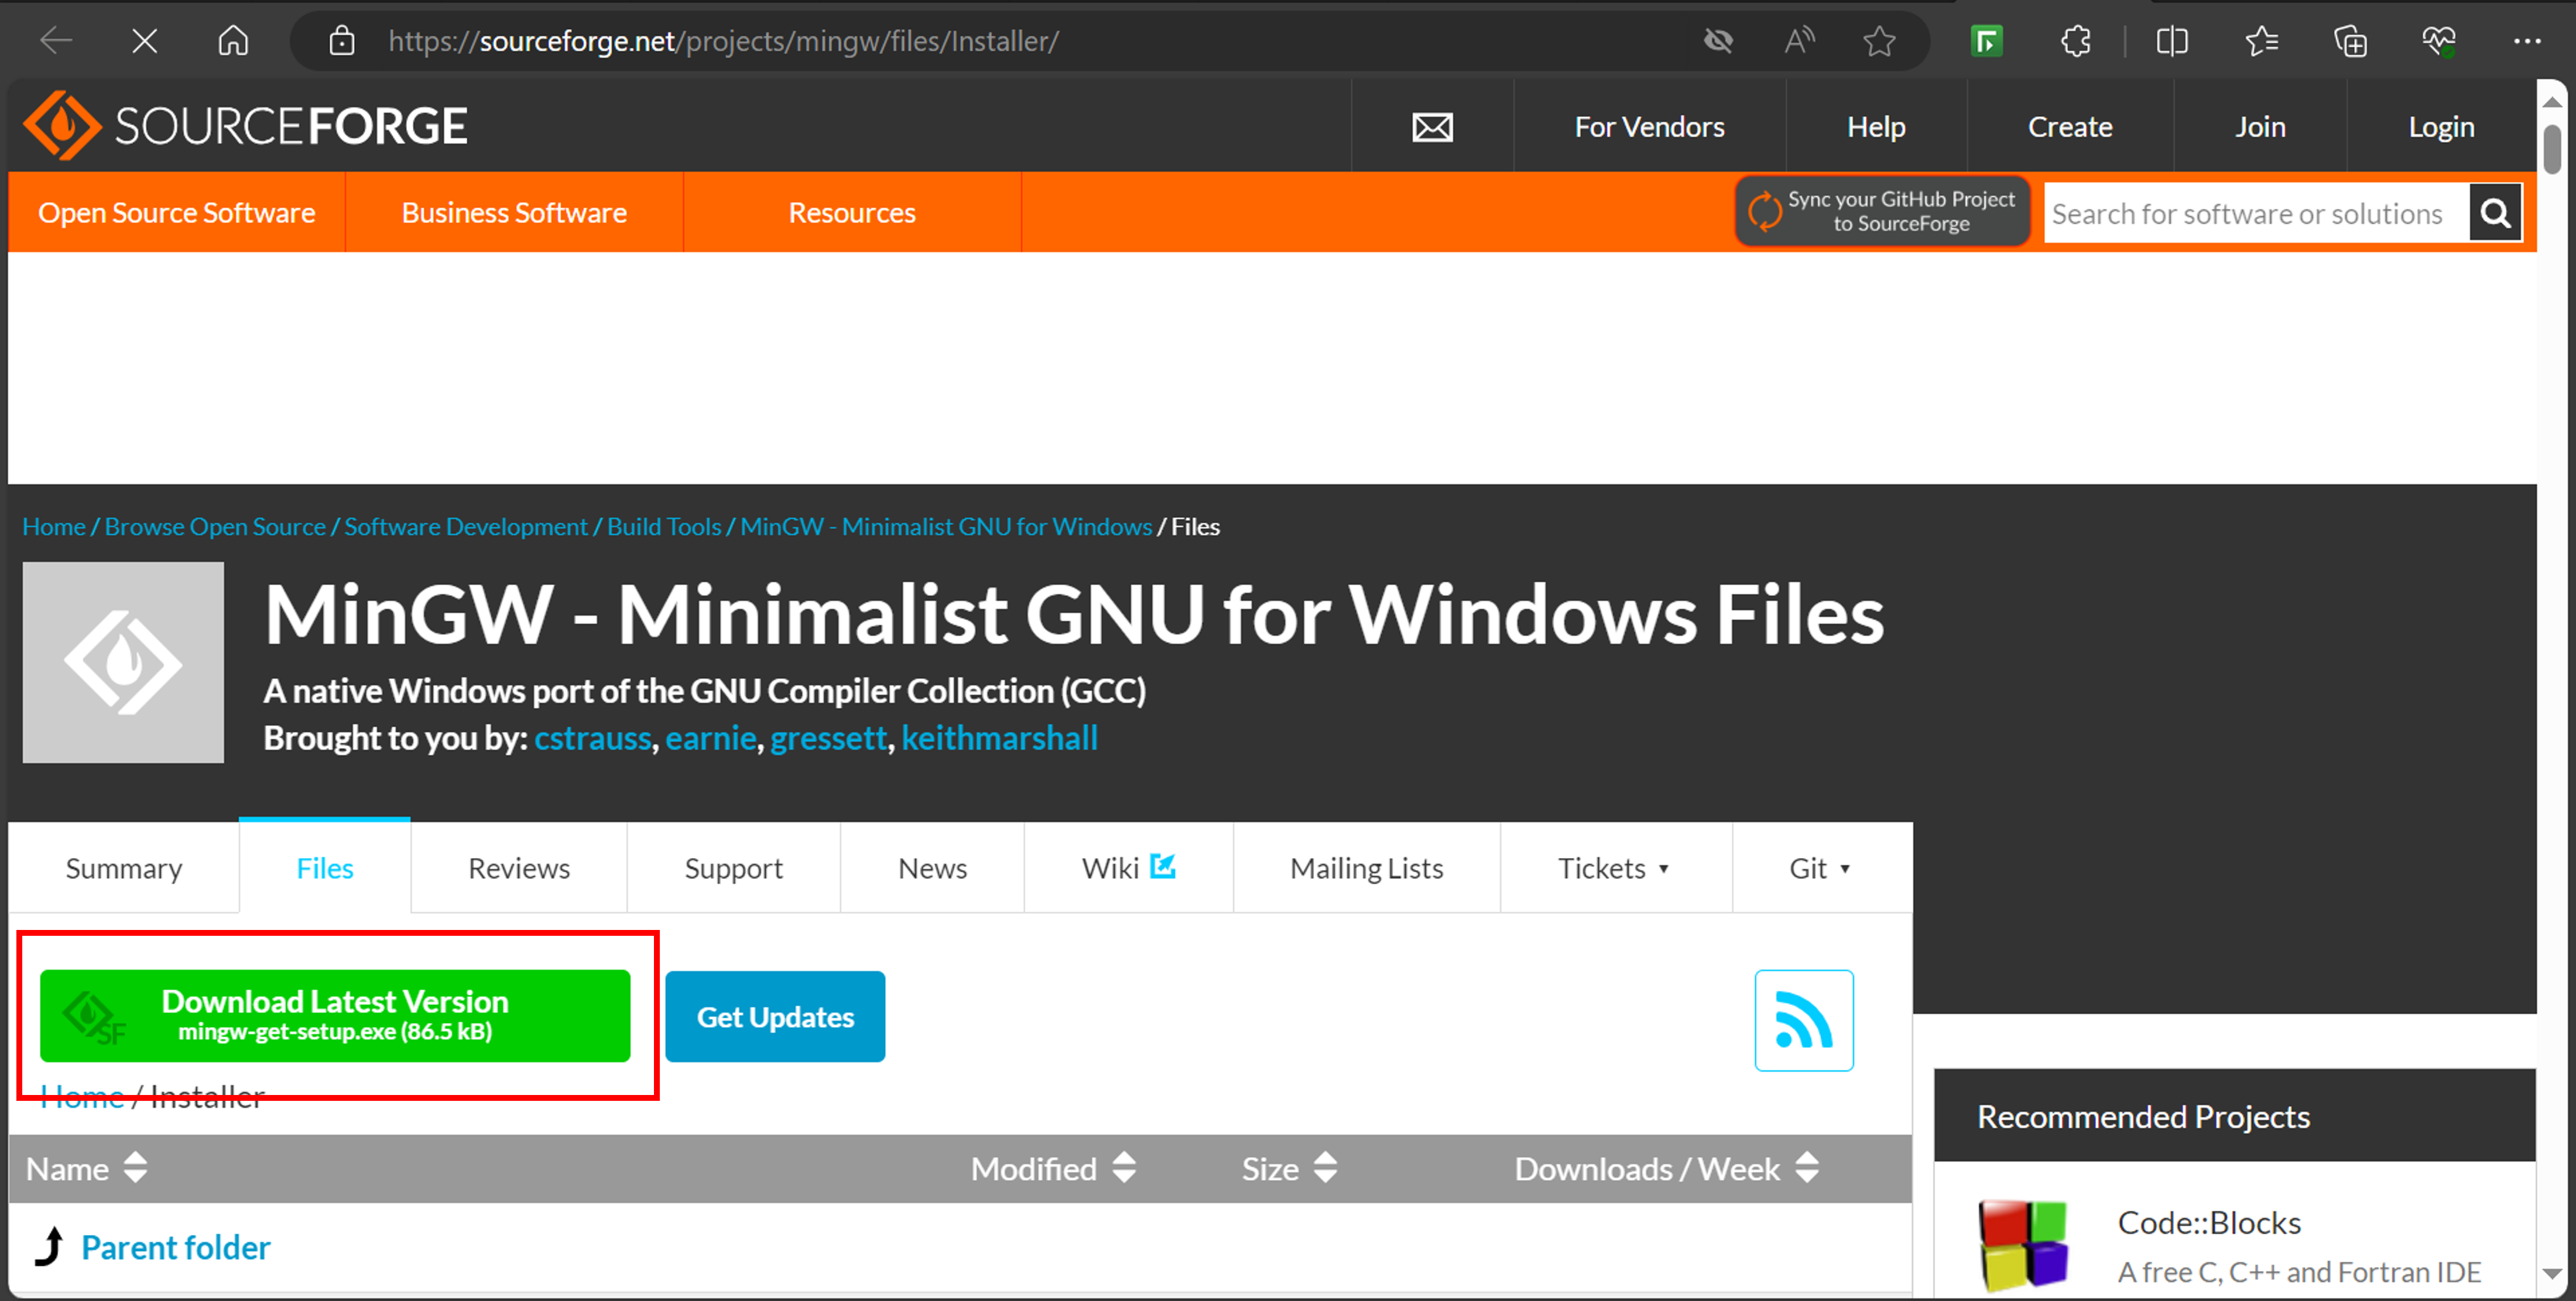Open browser collections icon

(2349, 41)
